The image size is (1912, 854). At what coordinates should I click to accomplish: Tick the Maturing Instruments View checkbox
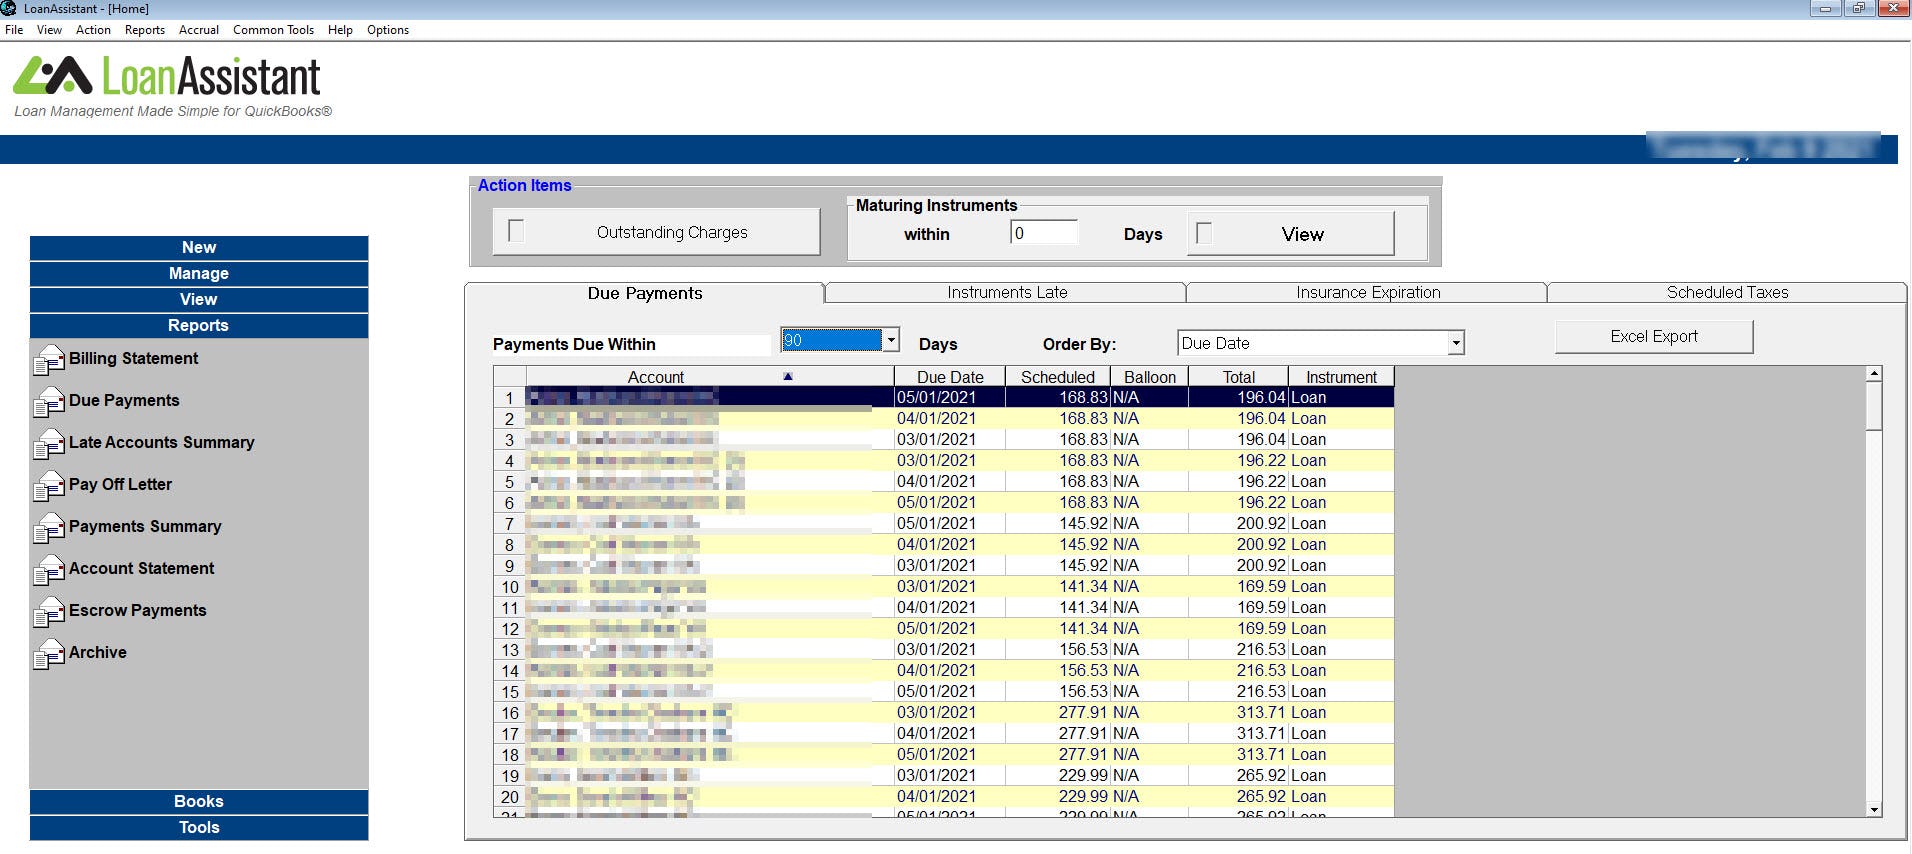pos(1204,233)
